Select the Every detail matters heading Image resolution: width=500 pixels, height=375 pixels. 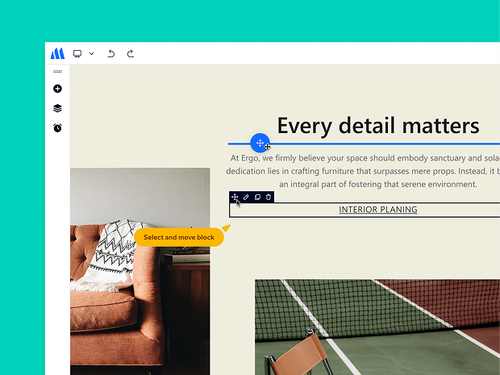coord(378,126)
